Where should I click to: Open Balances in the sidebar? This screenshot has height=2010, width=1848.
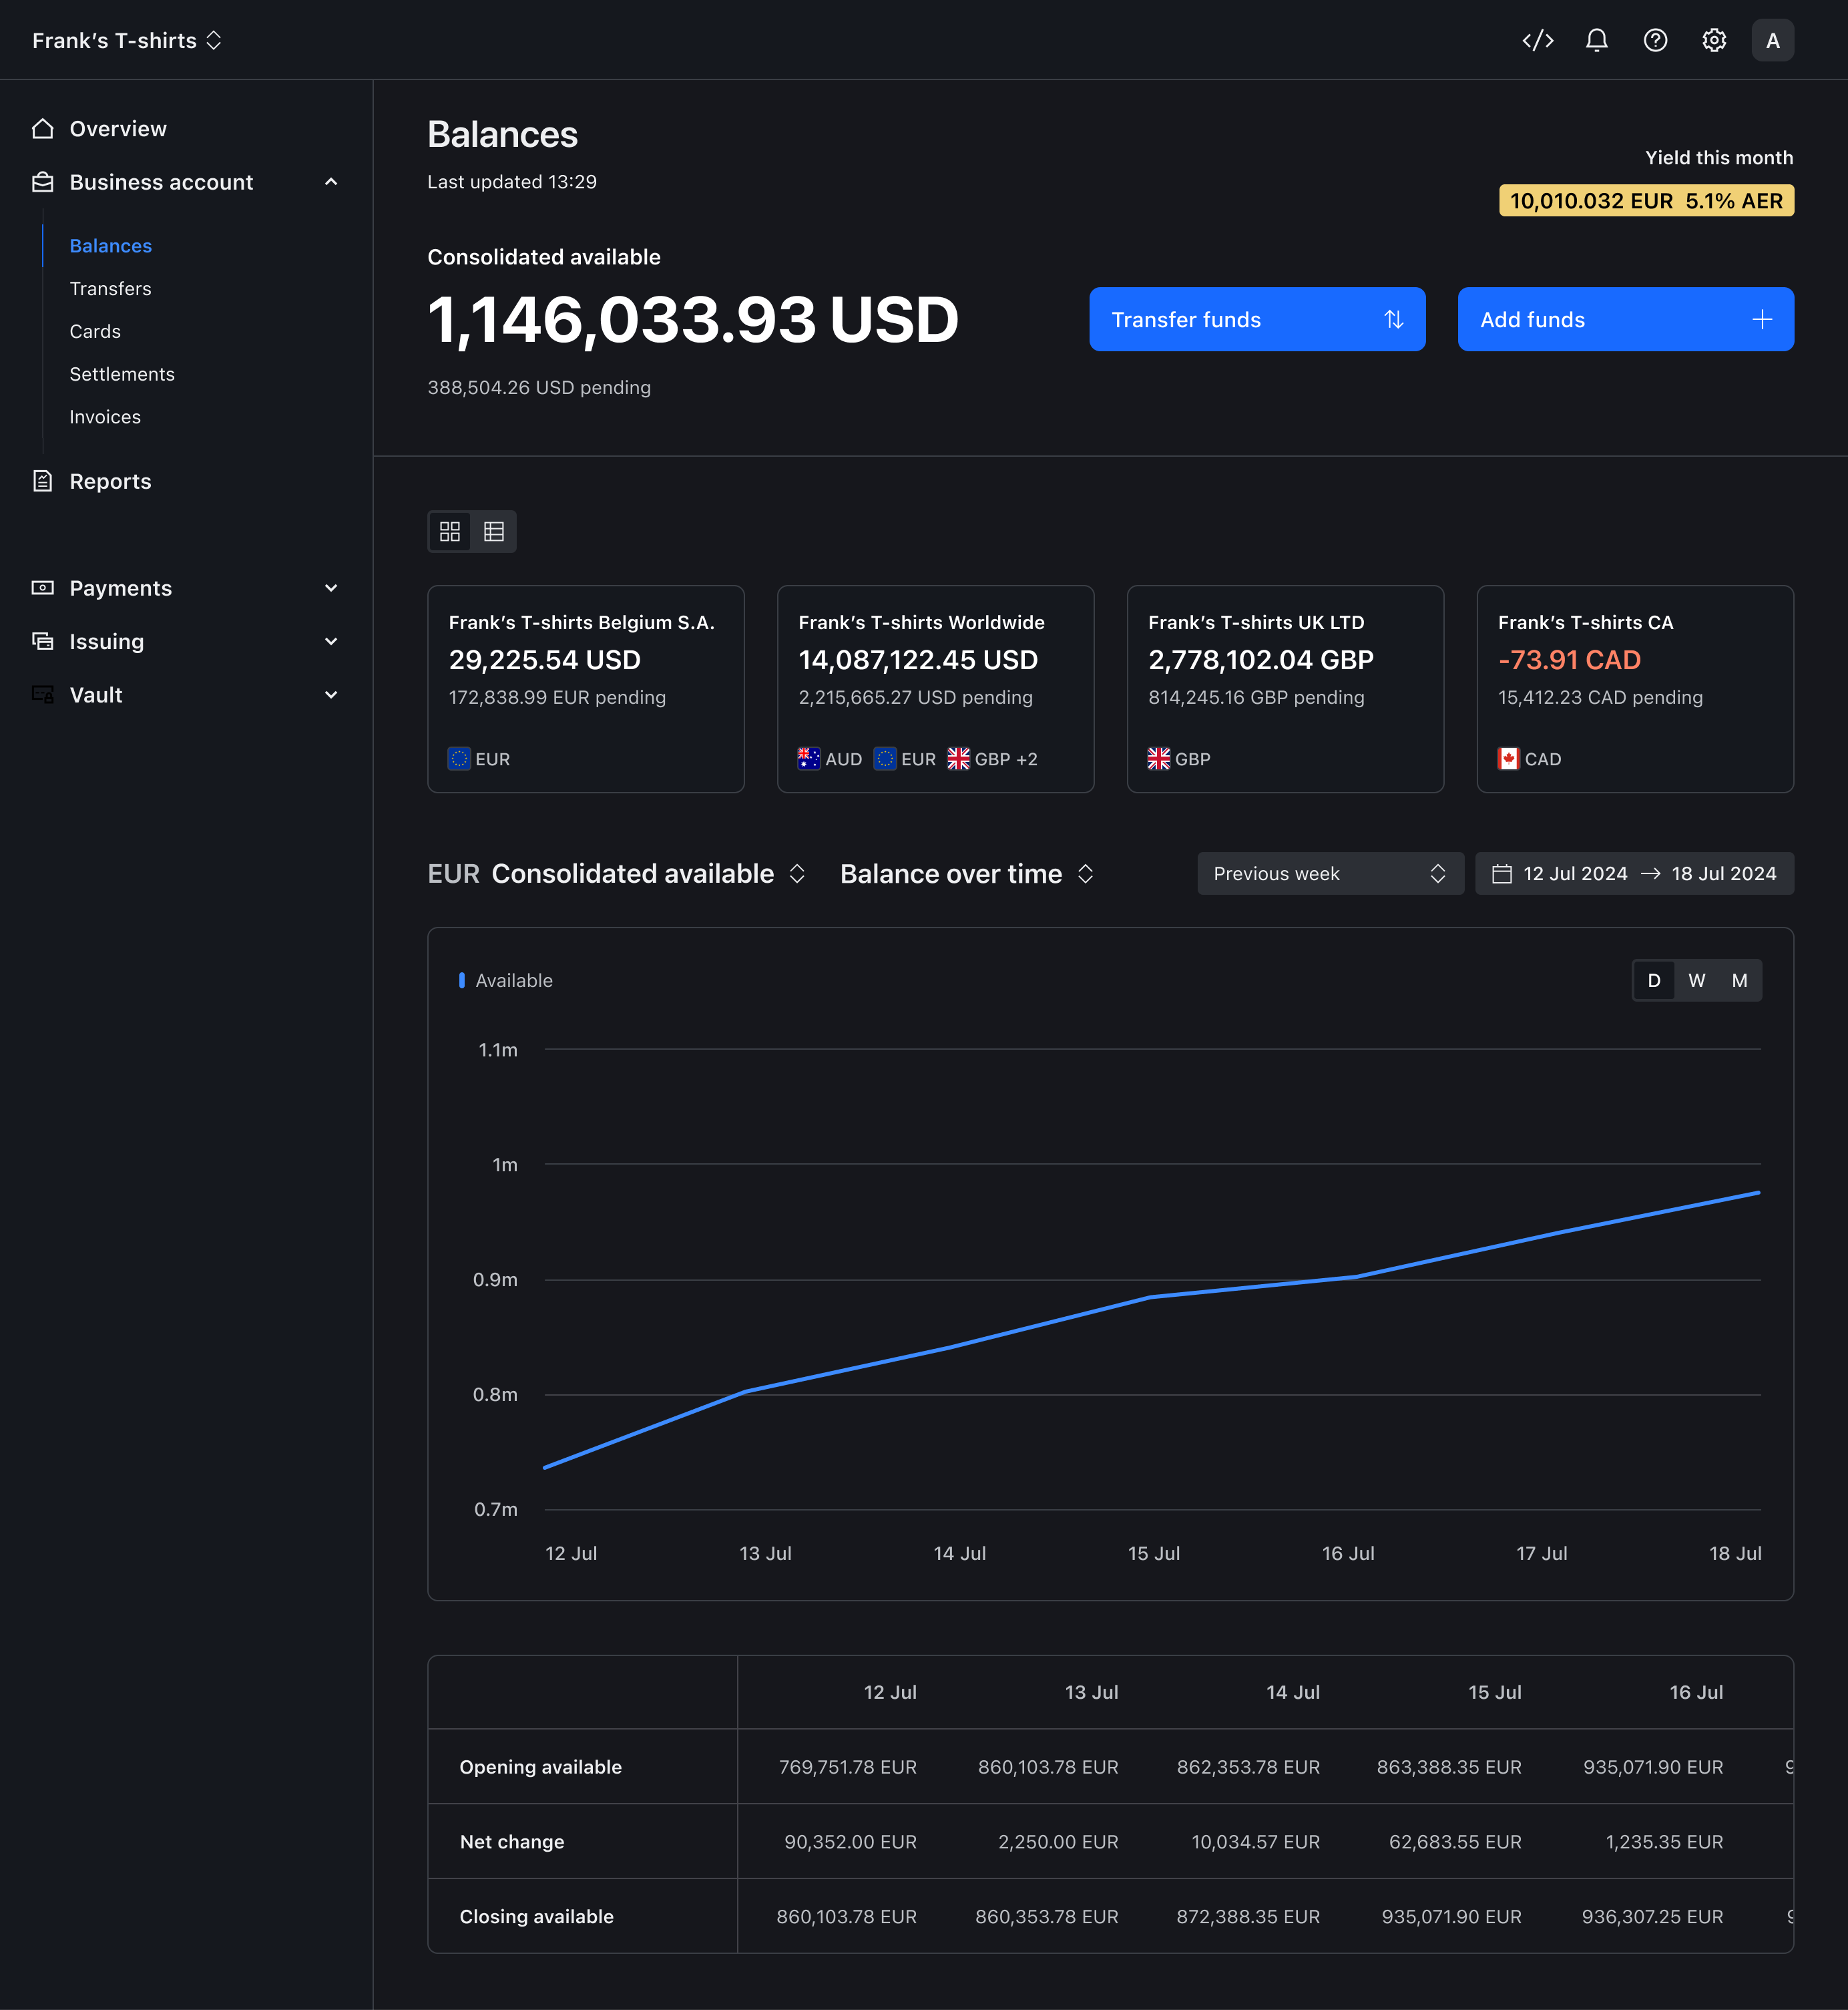pyautogui.click(x=110, y=246)
